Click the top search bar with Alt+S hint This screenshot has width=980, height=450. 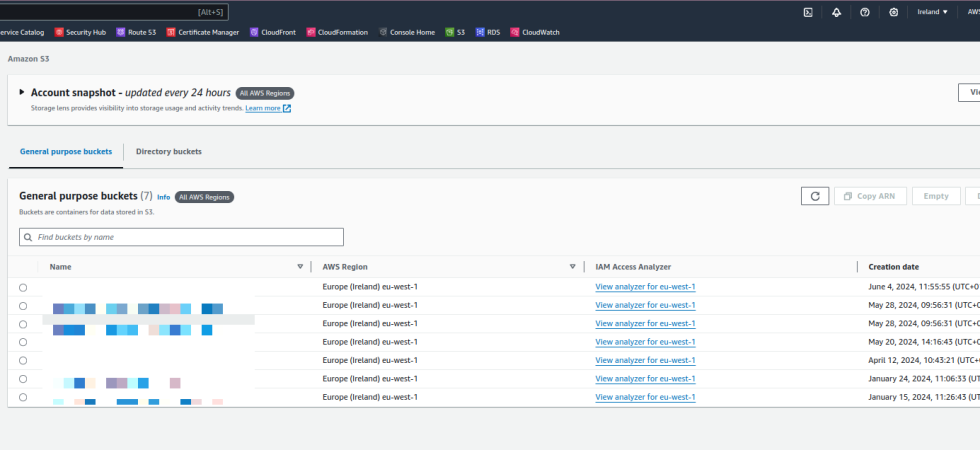114,12
